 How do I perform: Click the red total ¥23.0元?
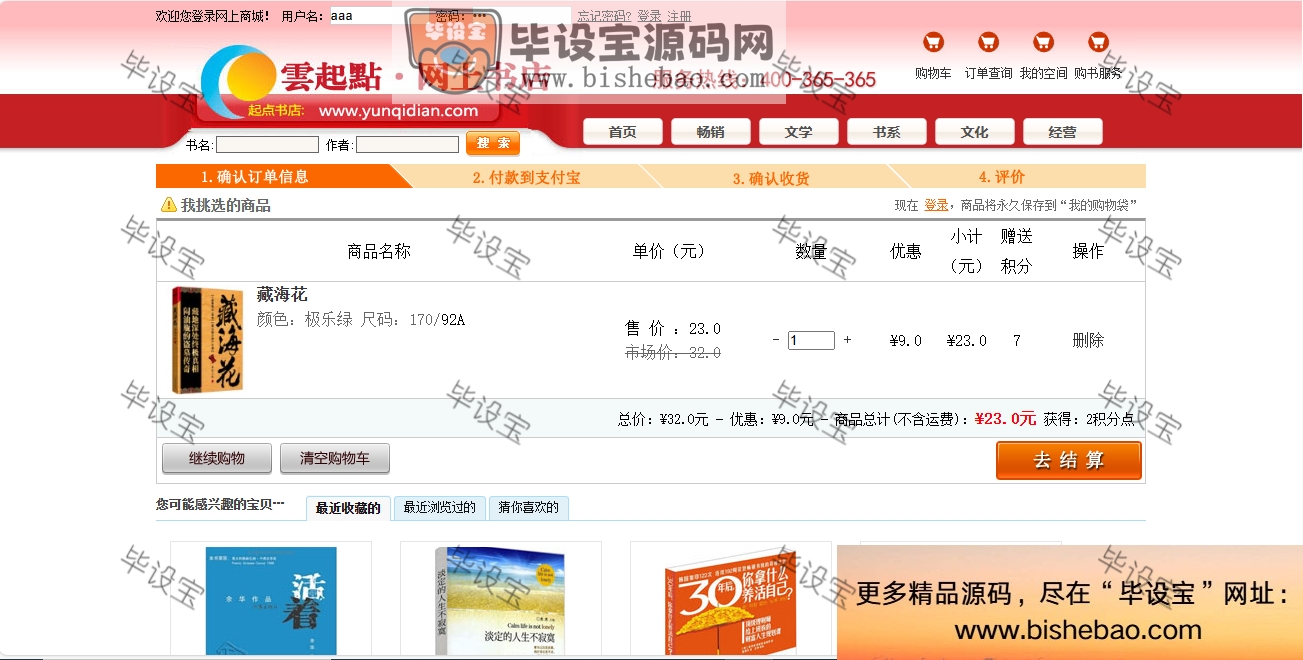(1005, 419)
